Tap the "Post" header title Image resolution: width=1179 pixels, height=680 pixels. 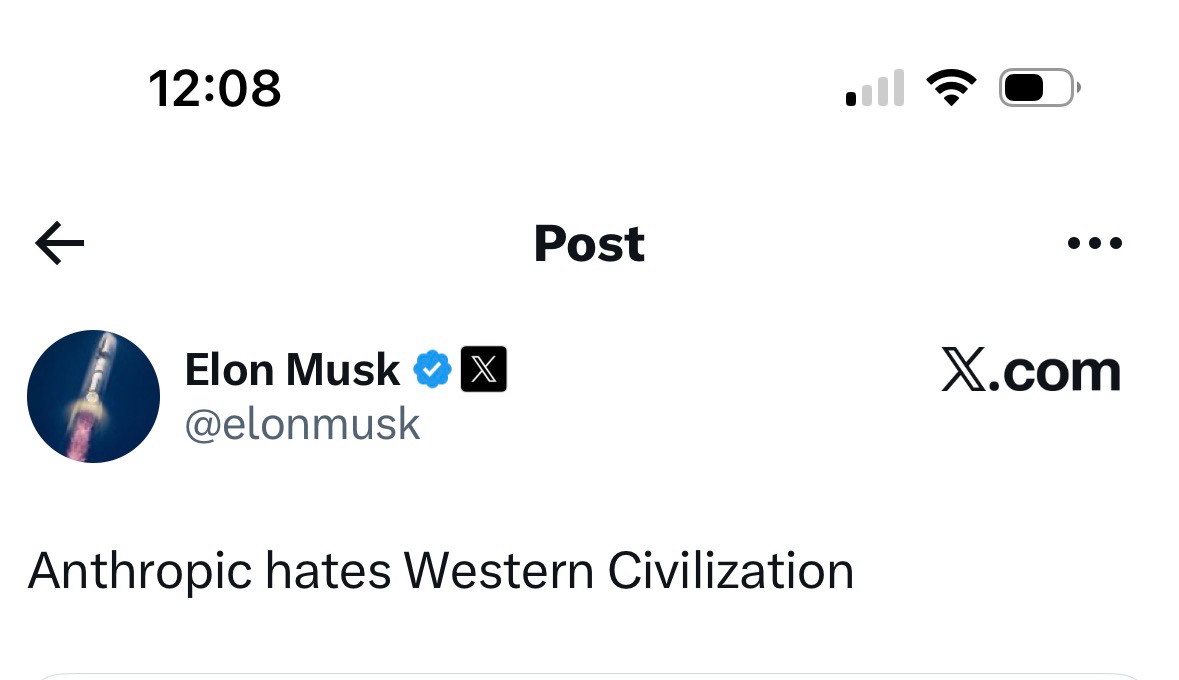pos(589,244)
